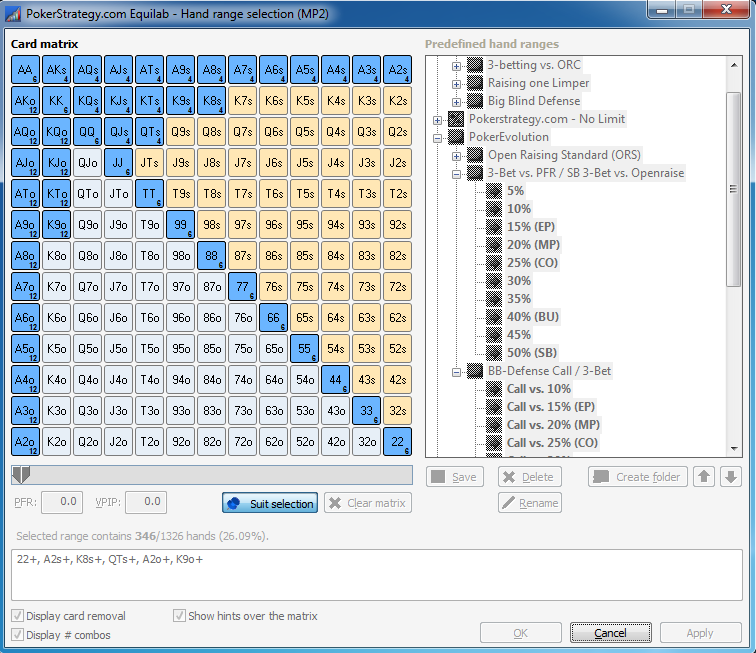Click the range slider handle below matrix

21,475
